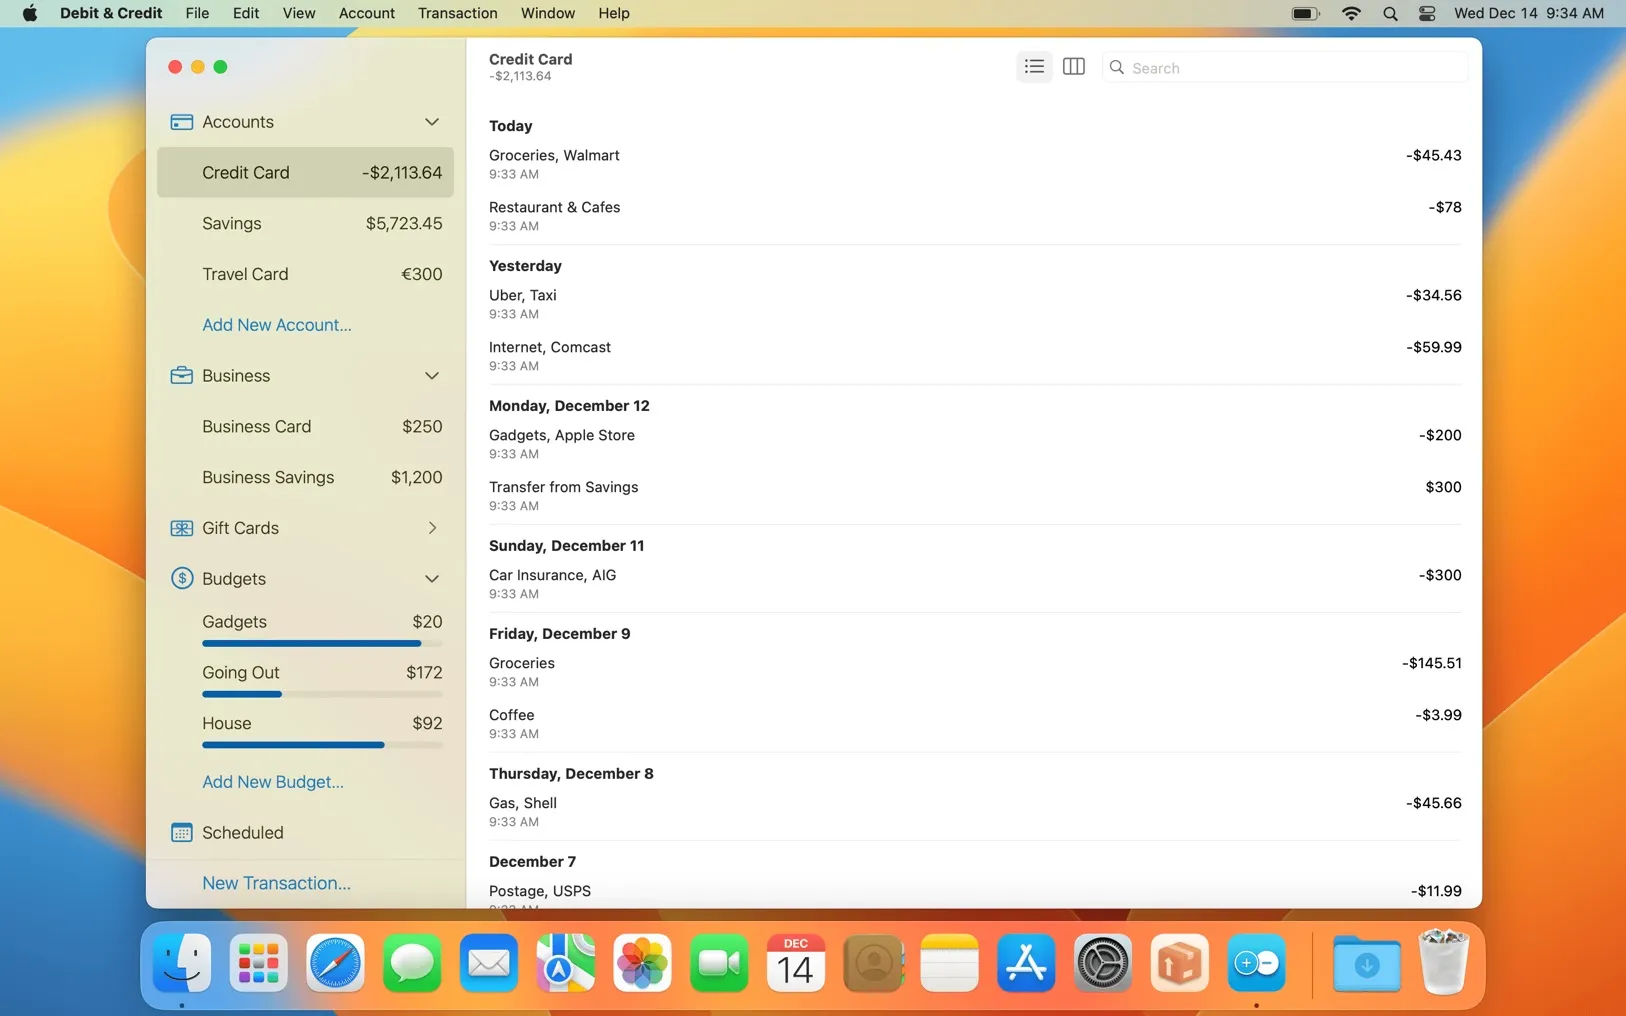Click the Scheduled calendar icon
1626x1016 pixels.
pyautogui.click(x=181, y=832)
